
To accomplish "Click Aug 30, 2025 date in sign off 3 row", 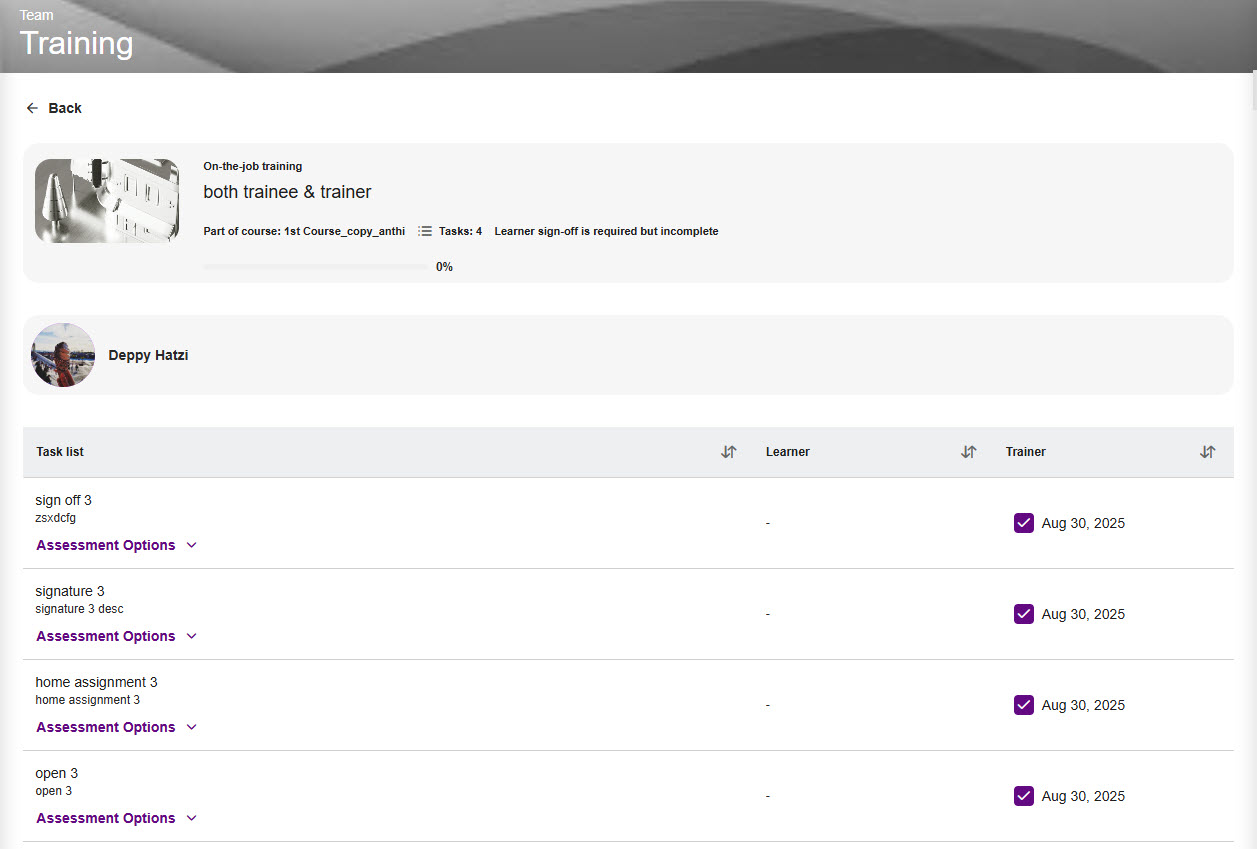I will point(1083,523).
